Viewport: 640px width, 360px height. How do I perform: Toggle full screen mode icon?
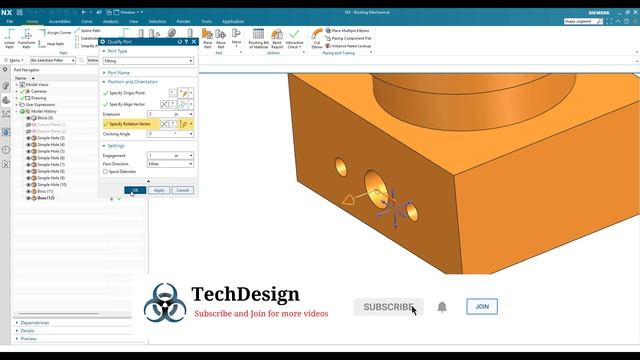[609, 21]
